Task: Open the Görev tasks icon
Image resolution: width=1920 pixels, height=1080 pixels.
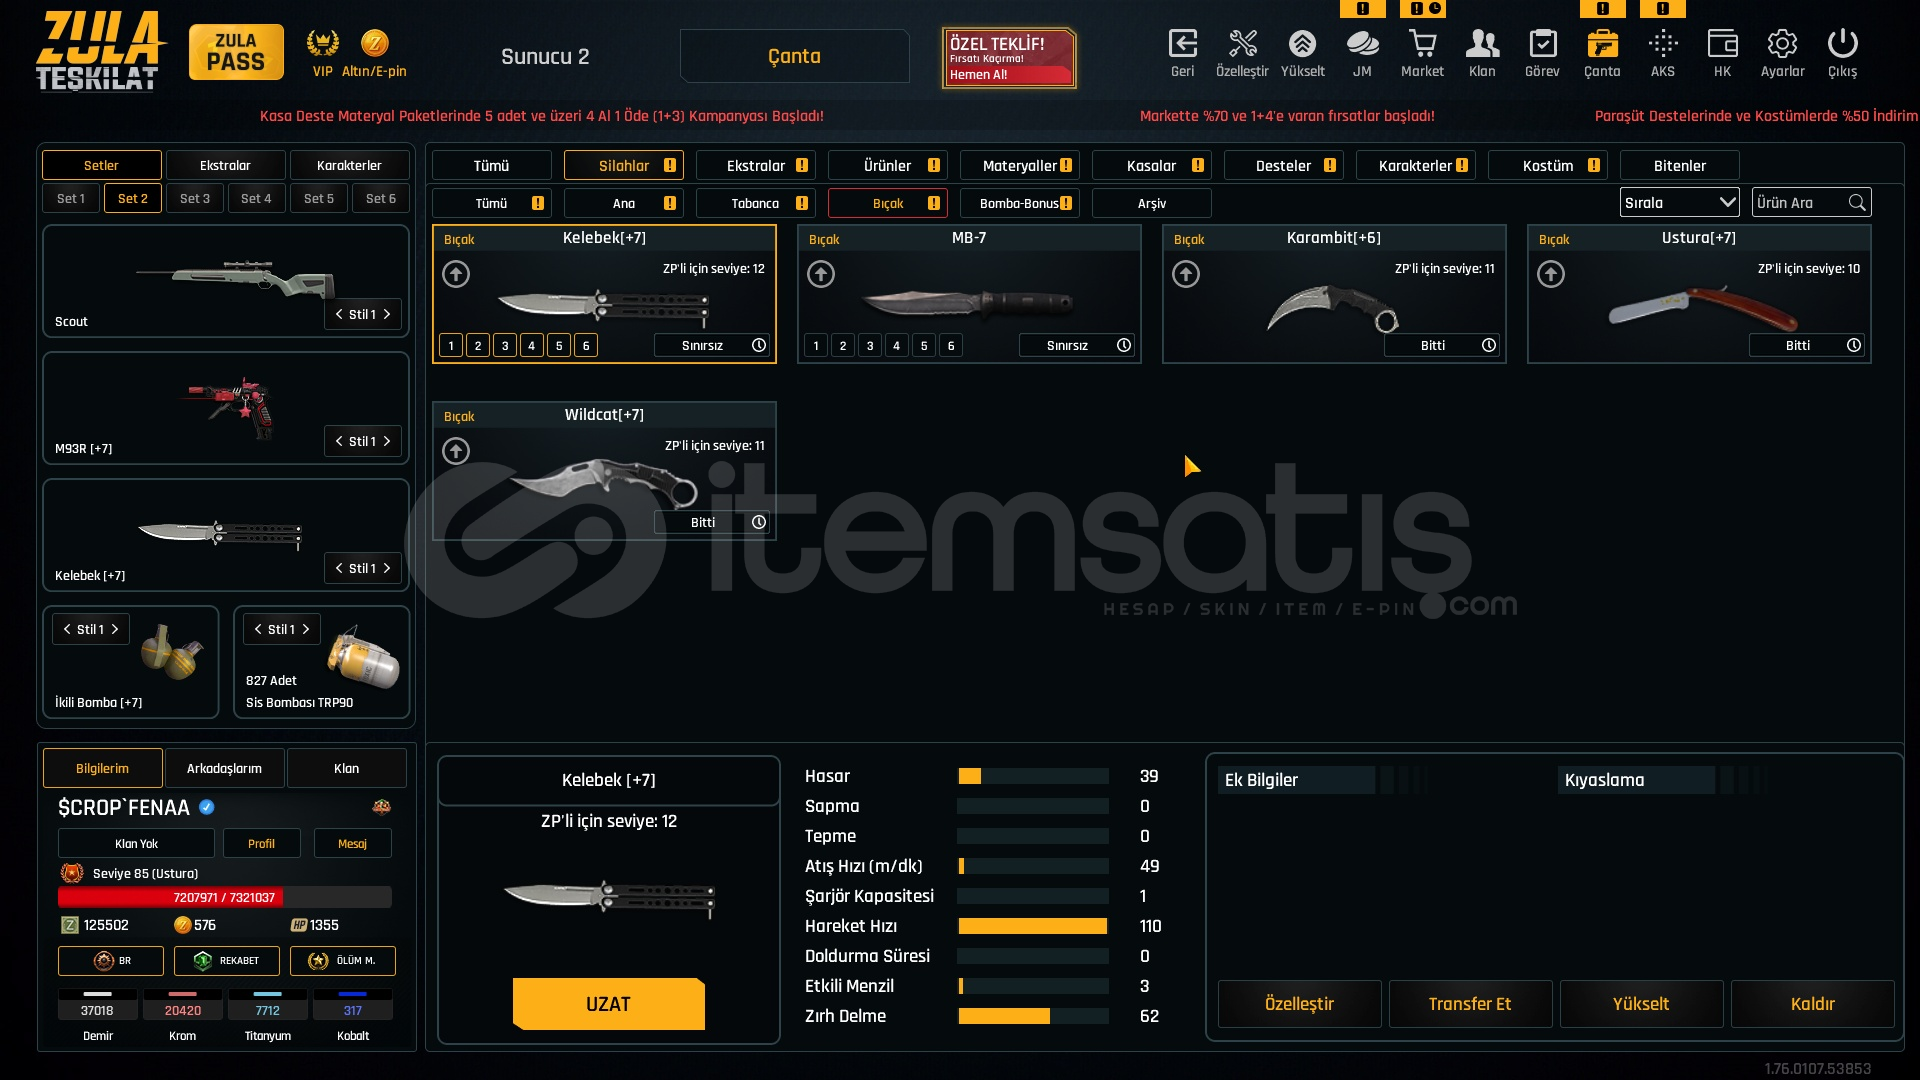Action: click(1542, 44)
